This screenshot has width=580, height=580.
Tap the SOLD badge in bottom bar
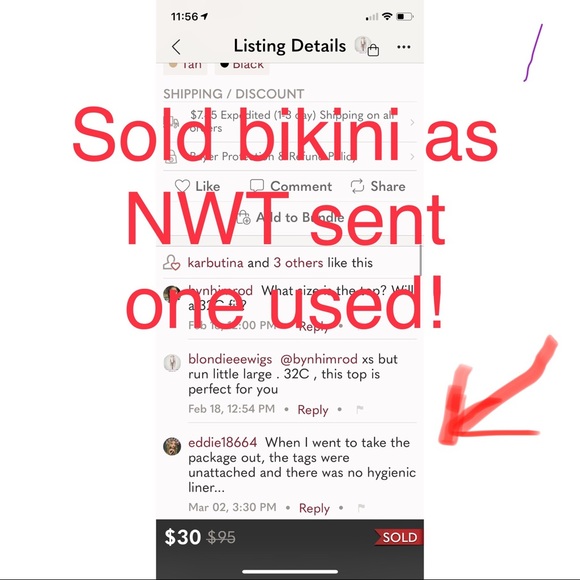pyautogui.click(x=399, y=537)
